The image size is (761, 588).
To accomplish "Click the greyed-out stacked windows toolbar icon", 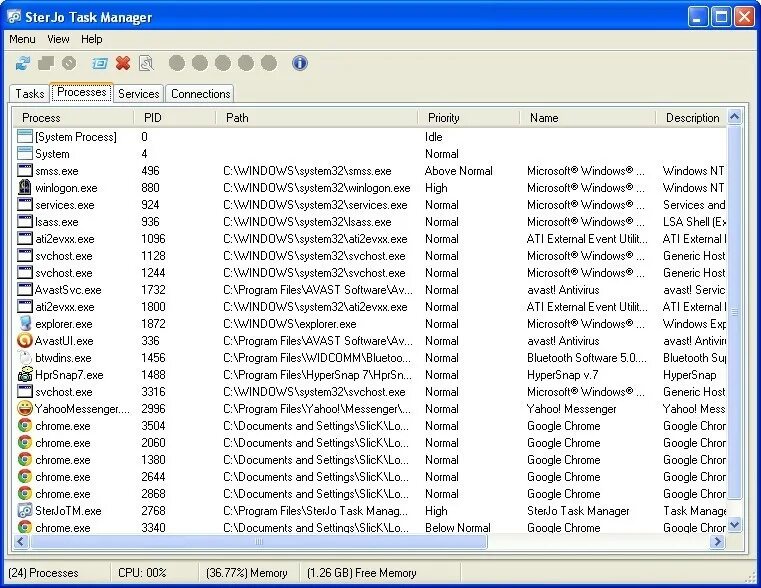I will [x=46, y=63].
